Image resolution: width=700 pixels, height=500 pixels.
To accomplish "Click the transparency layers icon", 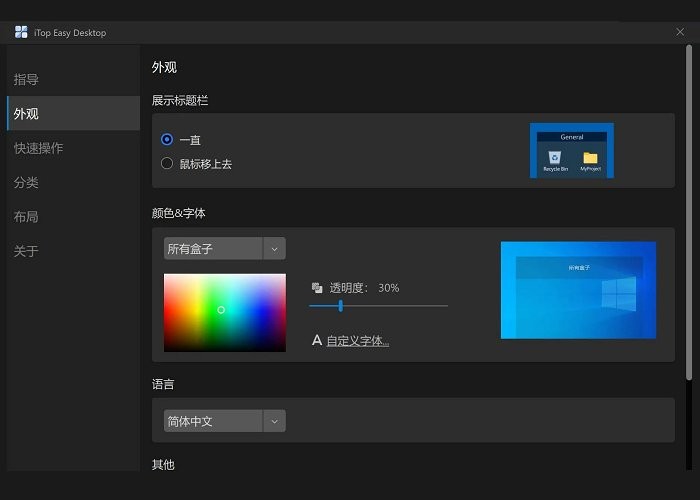I will click(x=317, y=288).
